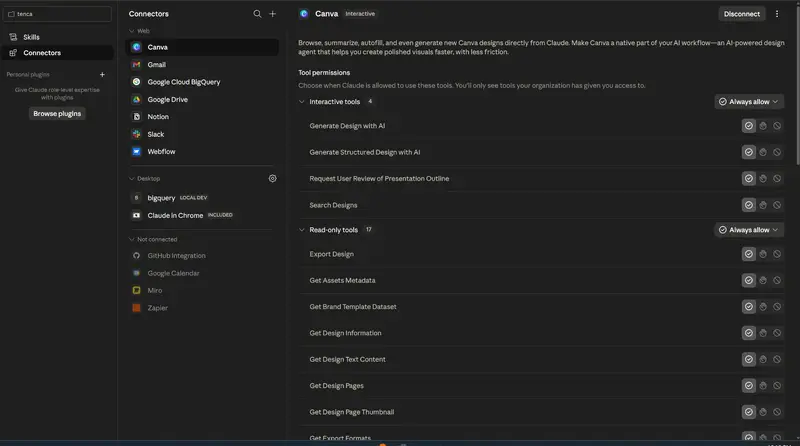This screenshot has height=446, width=800.
Task: Select the Notion connector
Action: [202, 117]
